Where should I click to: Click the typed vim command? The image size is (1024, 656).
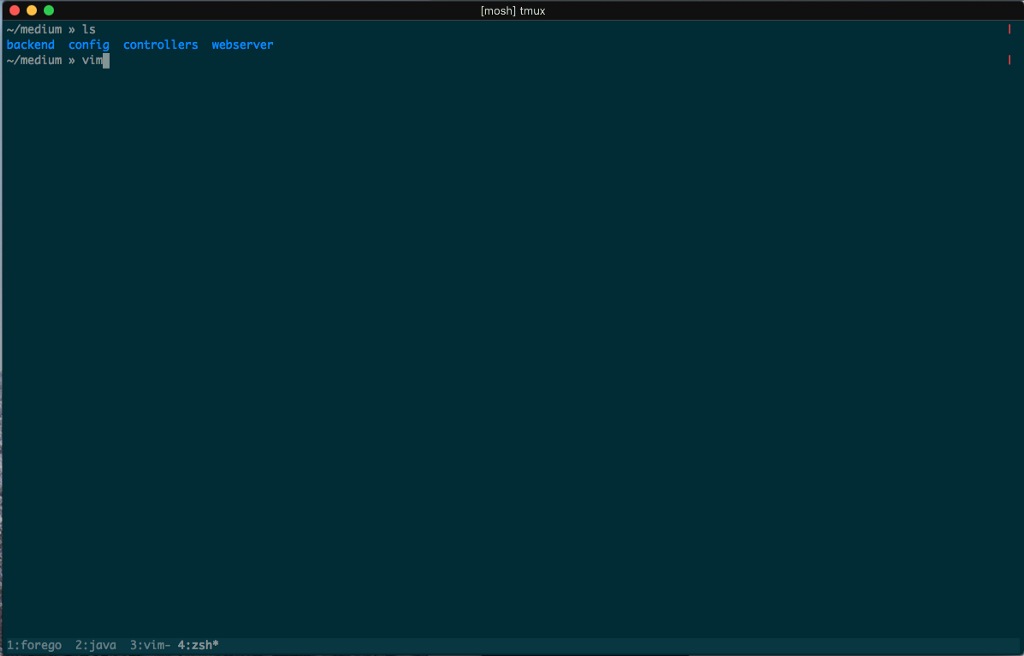[92, 60]
